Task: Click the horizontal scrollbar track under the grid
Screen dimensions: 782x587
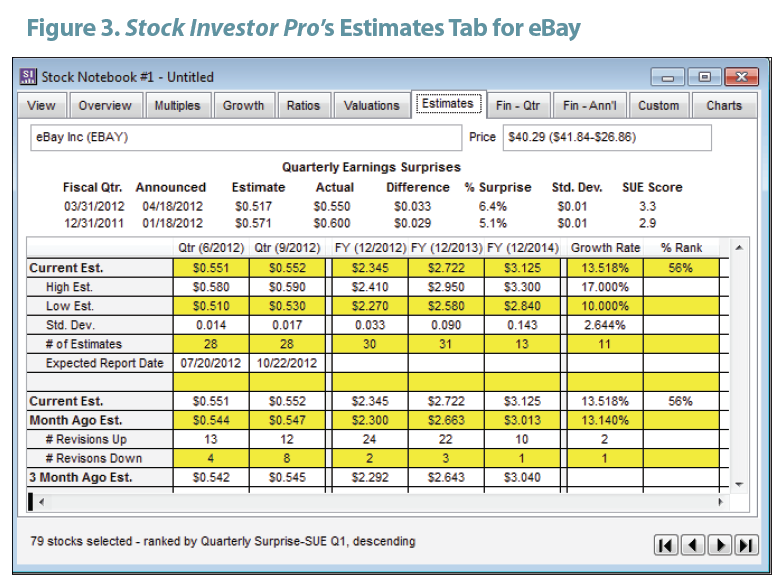Action: coord(381,502)
